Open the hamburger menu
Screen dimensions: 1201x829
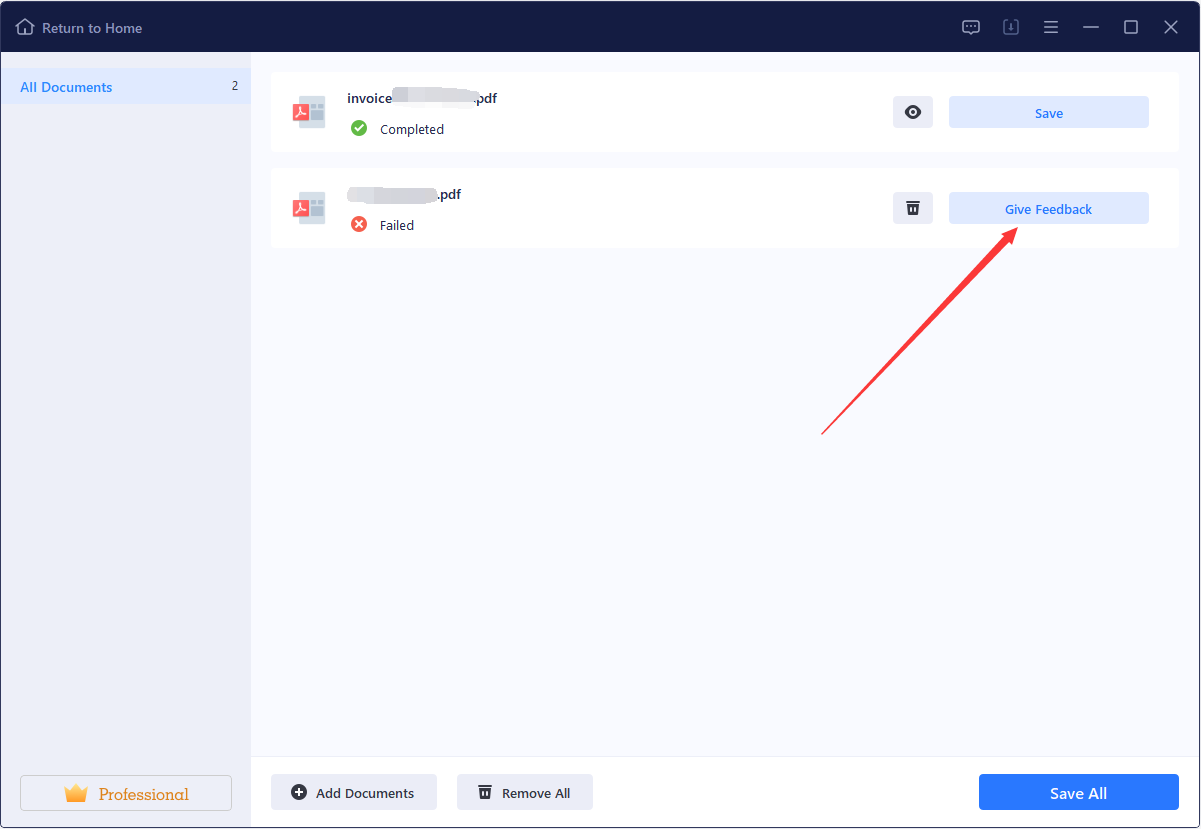coord(1051,27)
